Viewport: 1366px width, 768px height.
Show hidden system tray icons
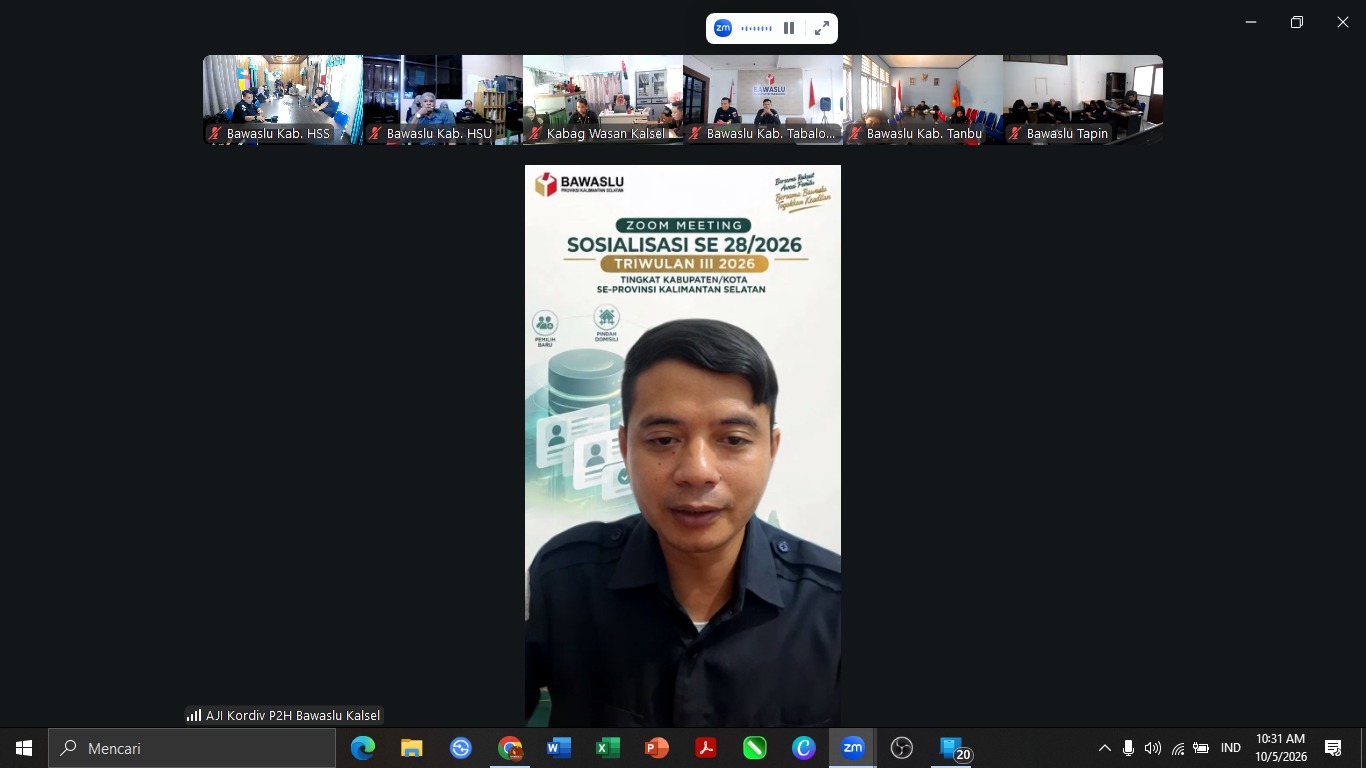1105,748
